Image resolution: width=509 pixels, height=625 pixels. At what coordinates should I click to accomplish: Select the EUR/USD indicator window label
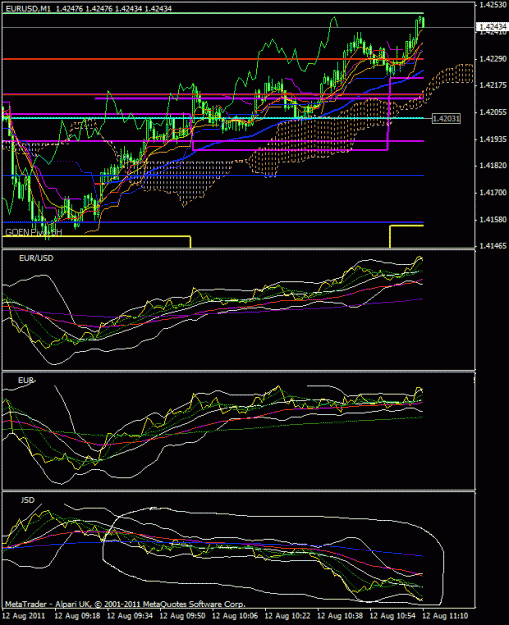(36, 258)
